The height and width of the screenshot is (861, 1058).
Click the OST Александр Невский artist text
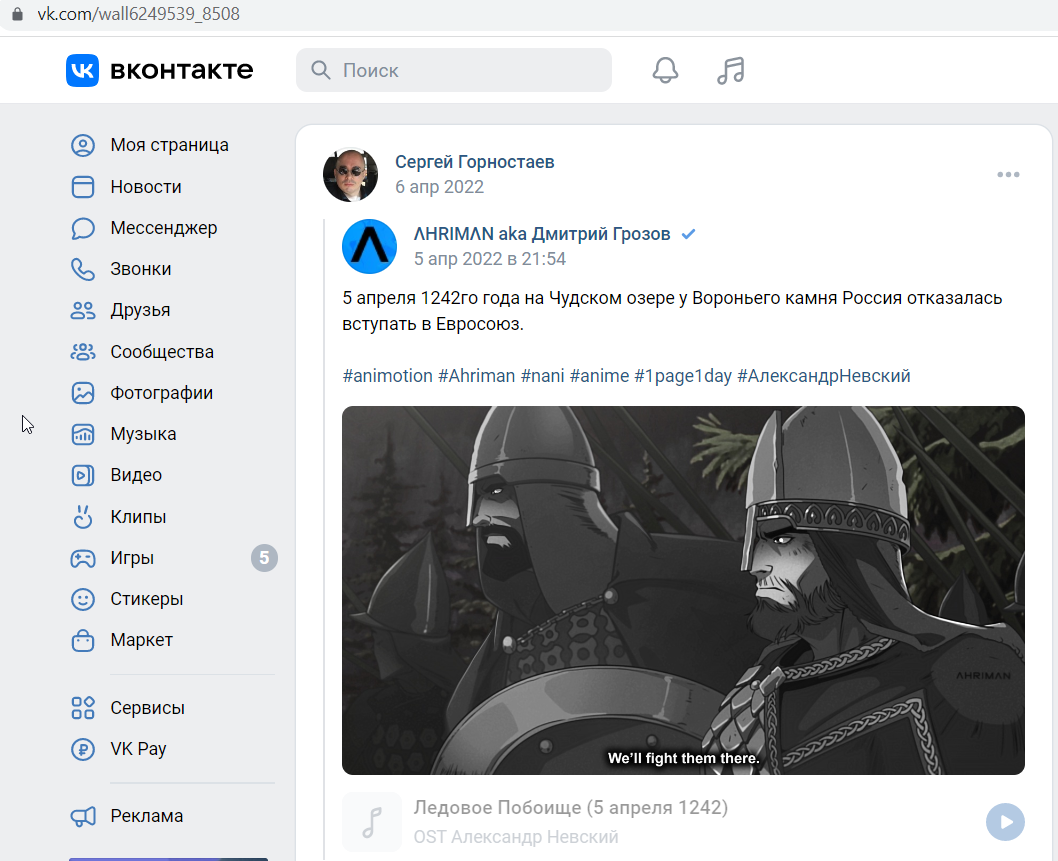click(516, 837)
